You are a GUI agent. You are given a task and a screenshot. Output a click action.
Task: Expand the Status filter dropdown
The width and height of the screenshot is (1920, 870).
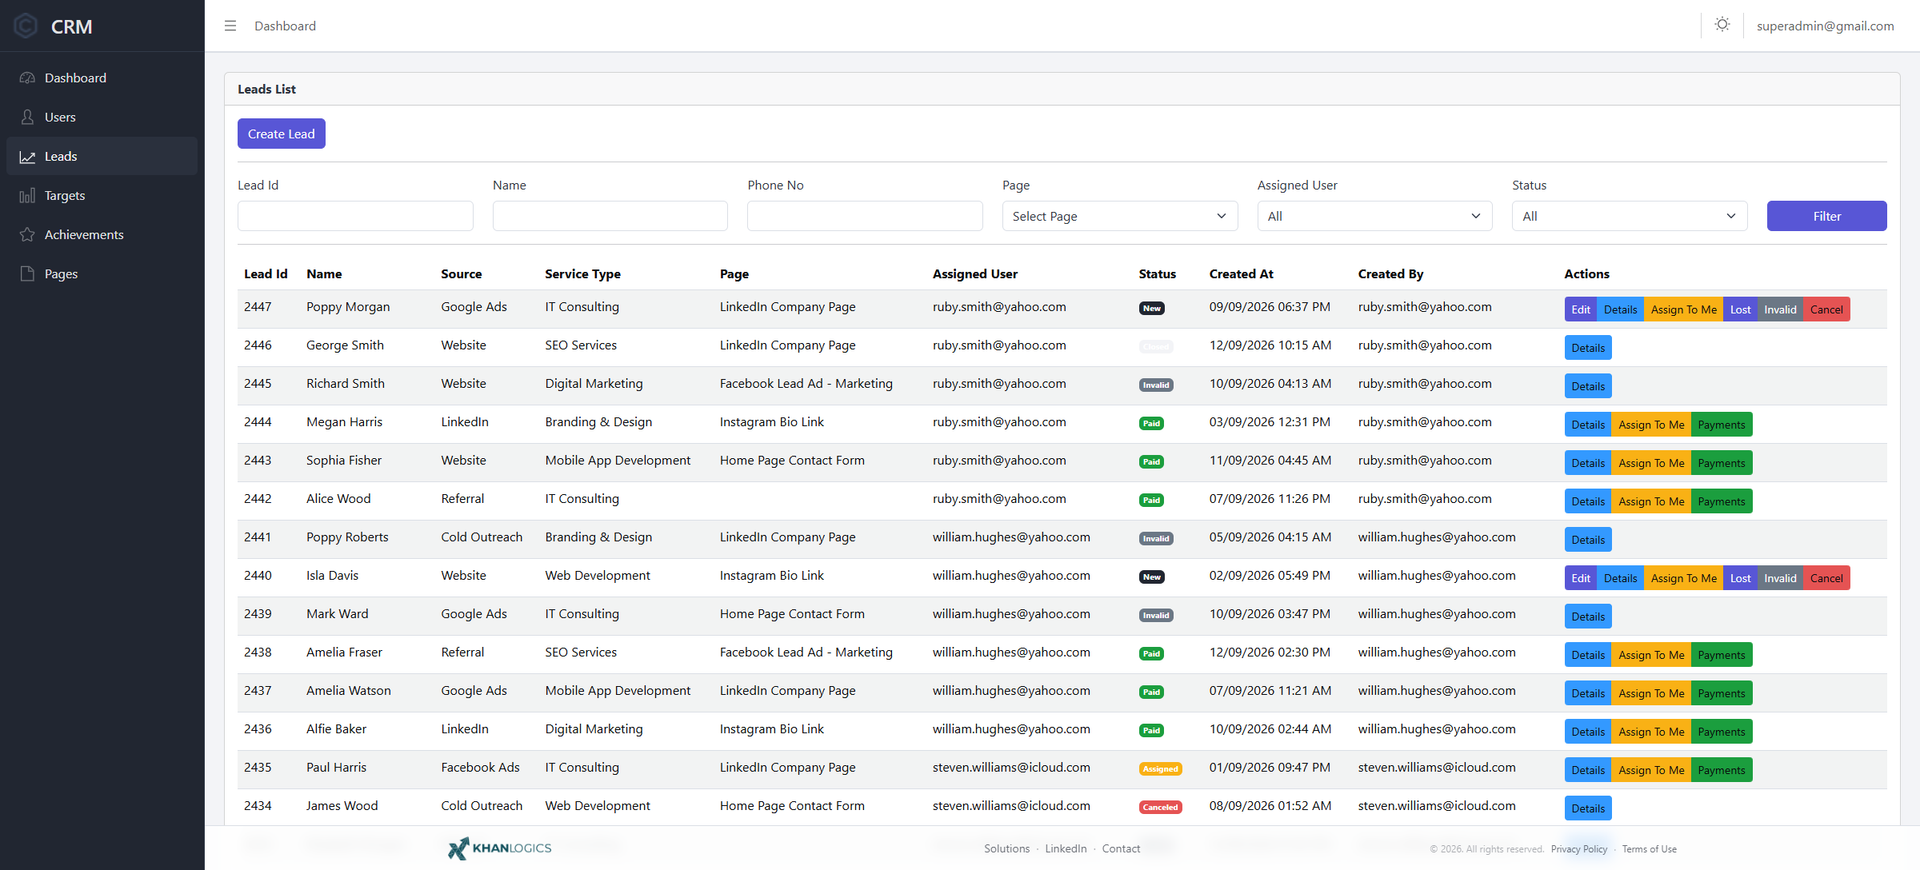(x=1630, y=216)
